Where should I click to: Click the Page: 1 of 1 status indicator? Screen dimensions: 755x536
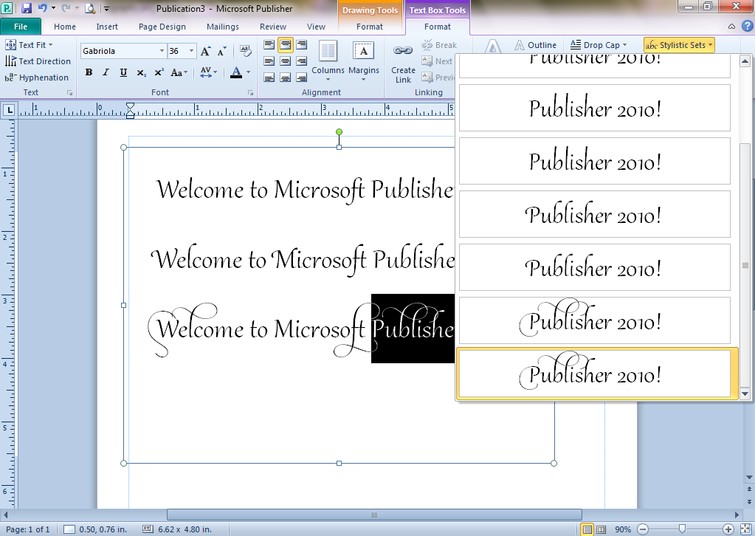pyautogui.click(x=27, y=529)
